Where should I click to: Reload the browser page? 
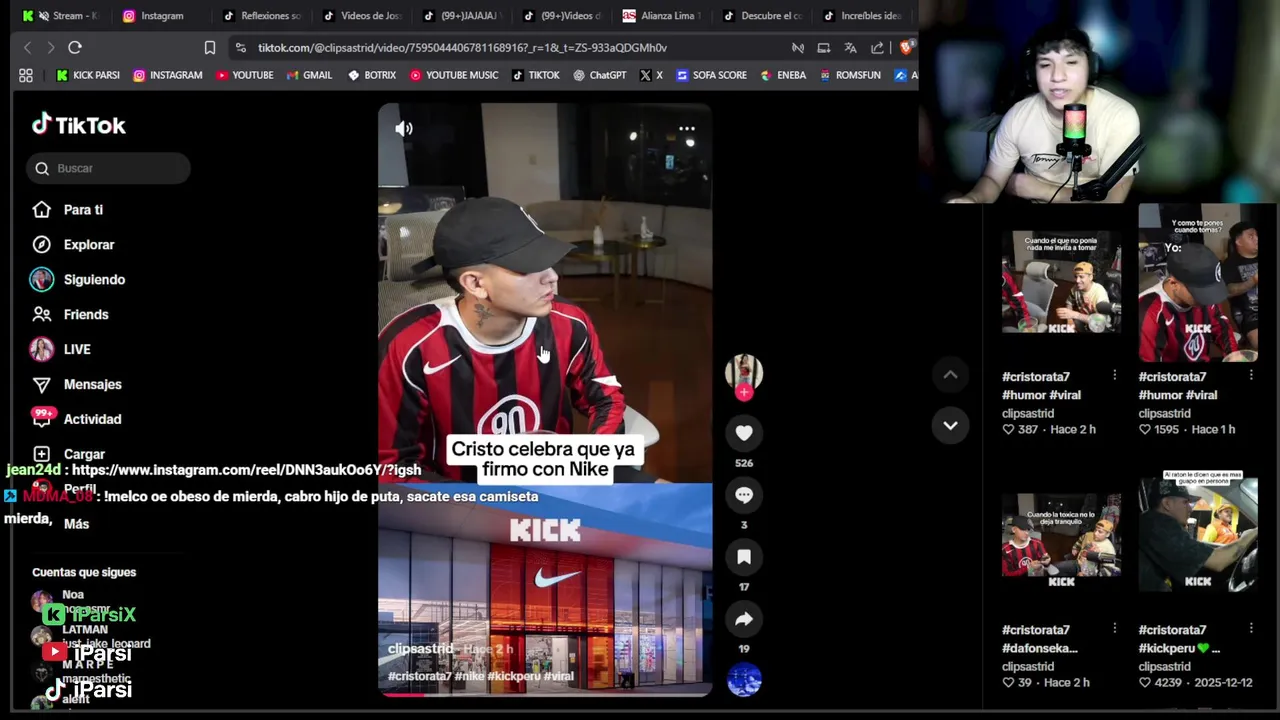pyautogui.click(x=75, y=47)
